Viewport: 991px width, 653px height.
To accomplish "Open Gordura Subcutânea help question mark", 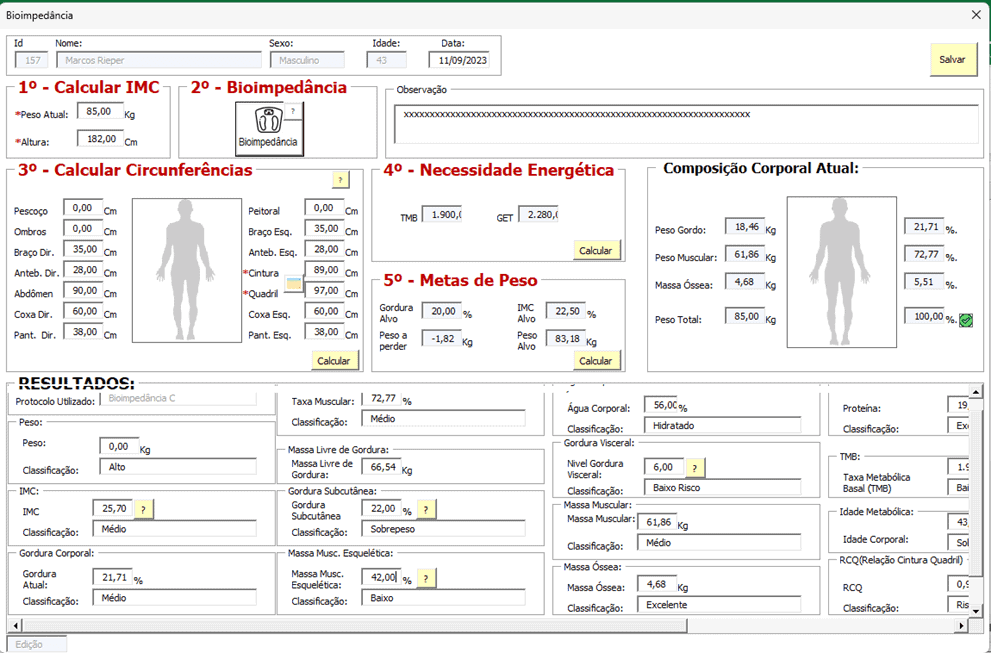I will click(x=426, y=510).
